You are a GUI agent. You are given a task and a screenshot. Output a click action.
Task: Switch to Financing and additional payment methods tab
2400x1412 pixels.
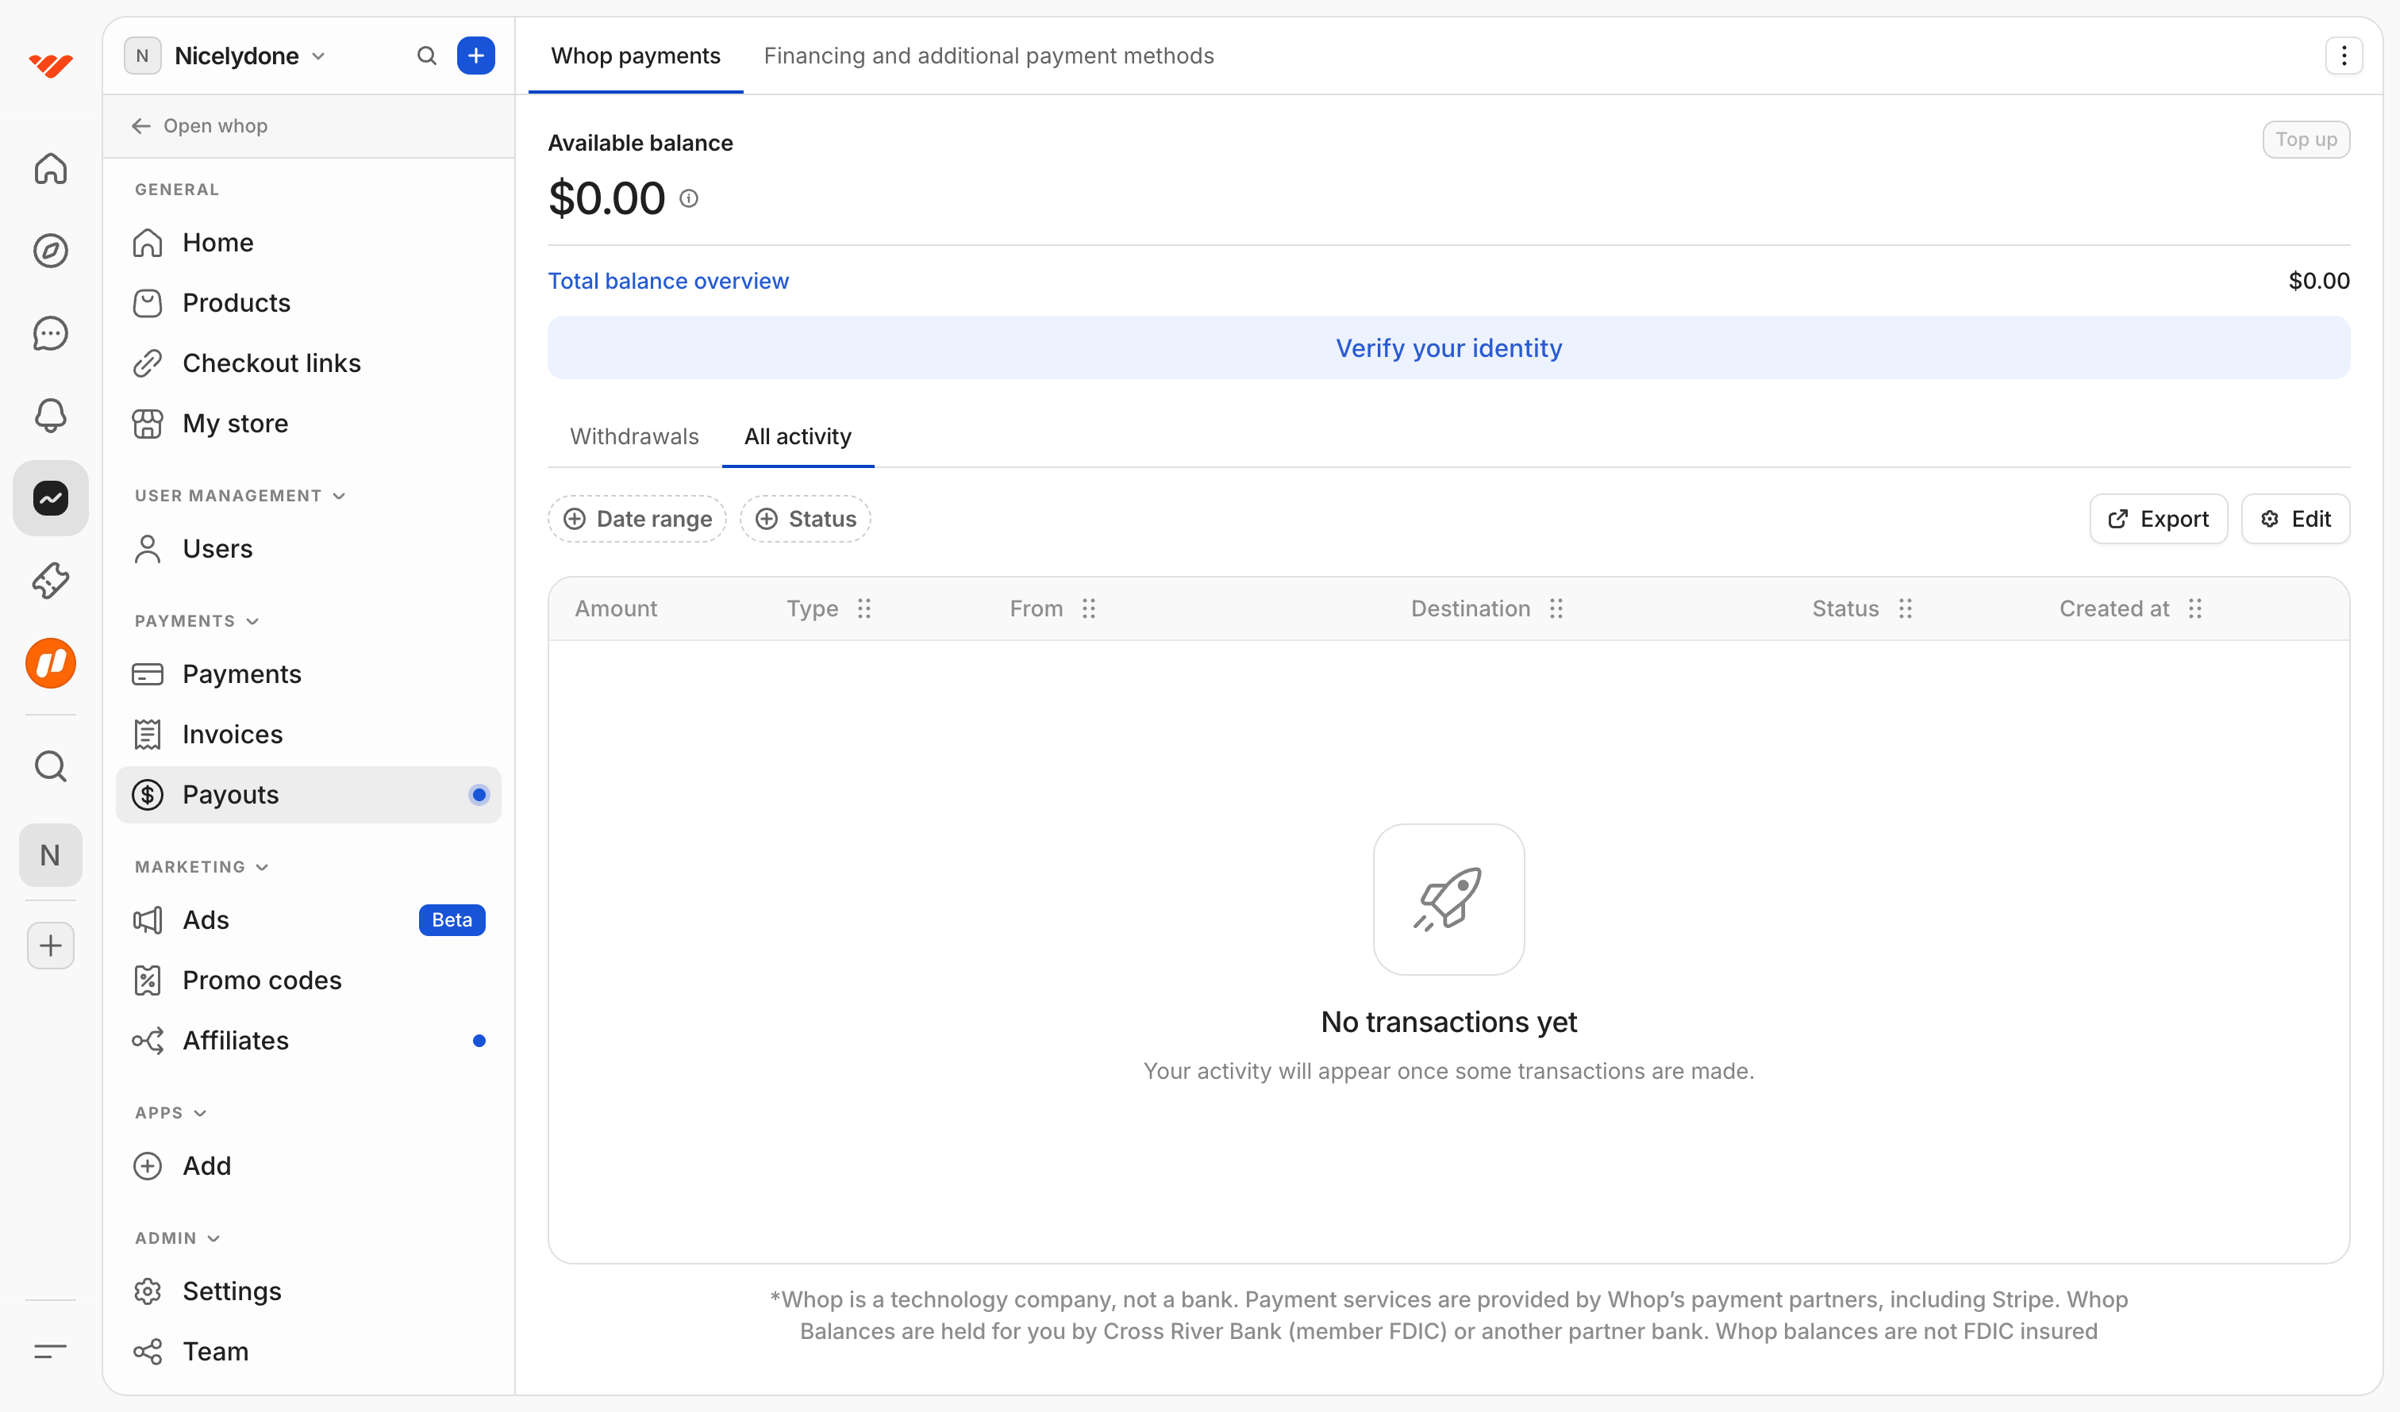point(989,56)
